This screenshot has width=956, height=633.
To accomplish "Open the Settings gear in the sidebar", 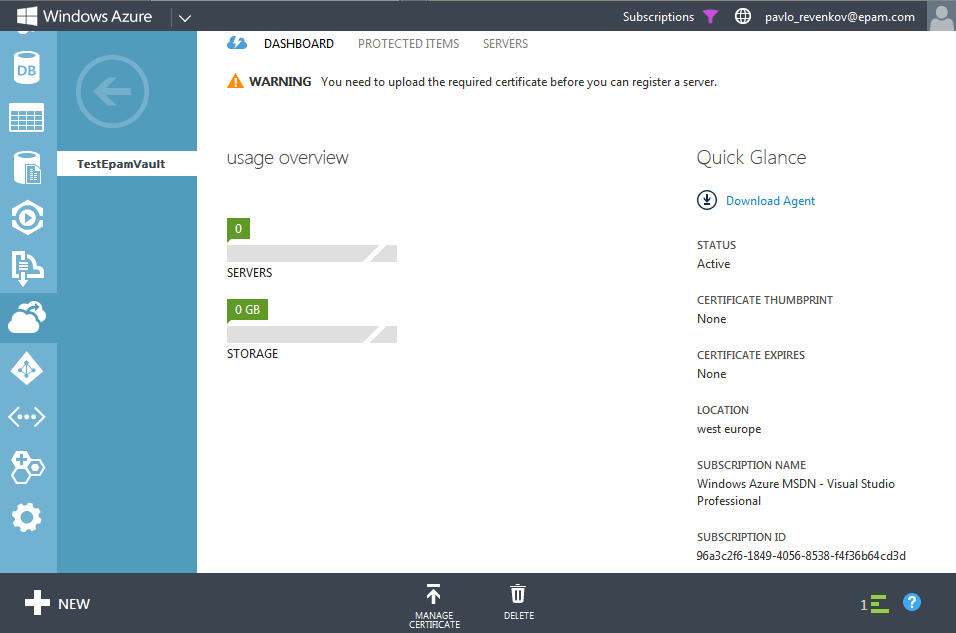I will coord(27,517).
